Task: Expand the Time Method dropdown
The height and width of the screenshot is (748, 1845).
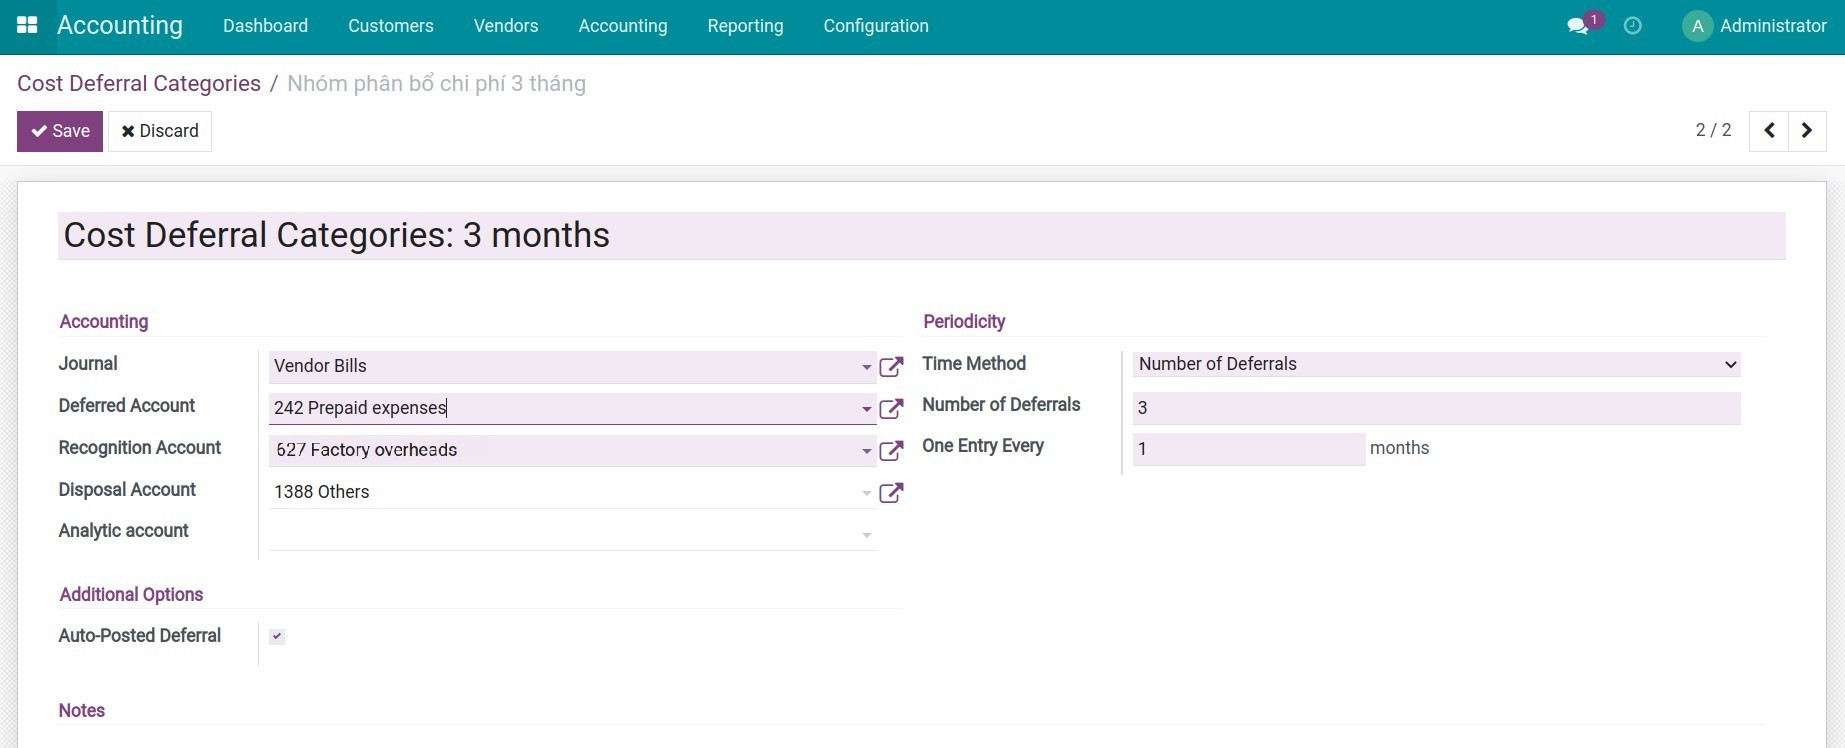Action: (x=1436, y=364)
